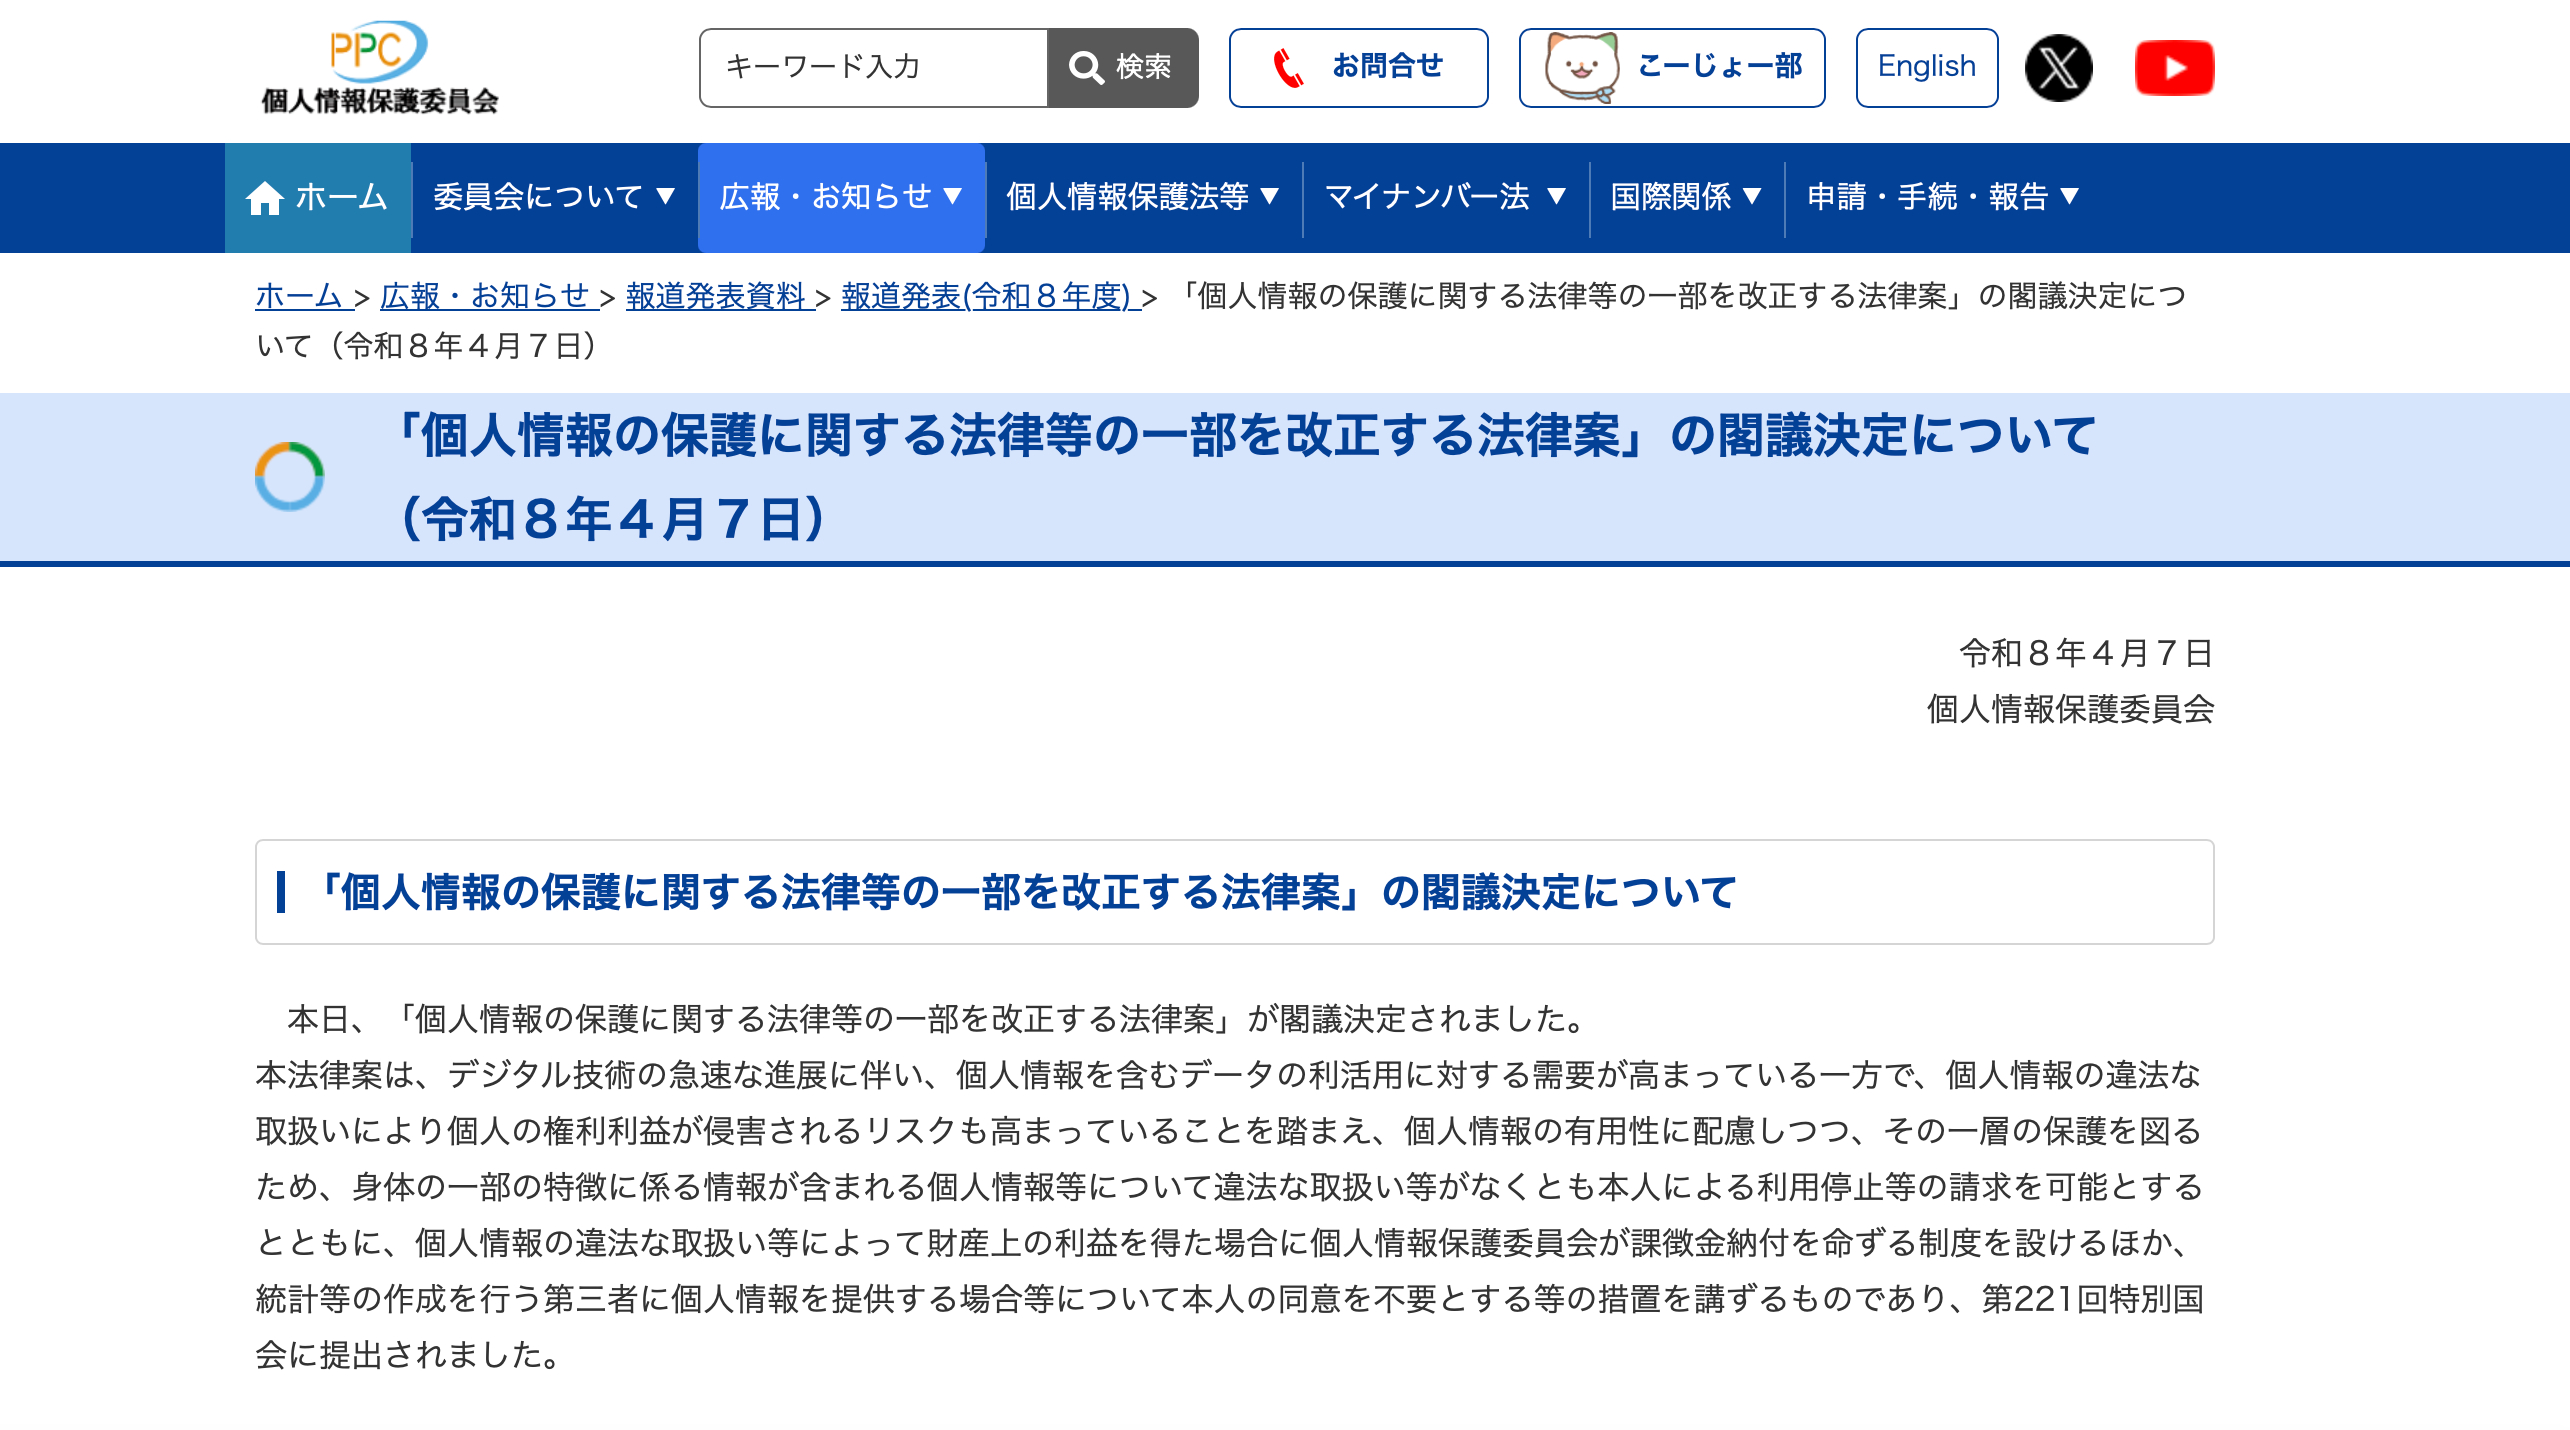The height and width of the screenshot is (1430, 2570).
Task: Click the phone icon on お問合せ
Action: [x=1290, y=67]
